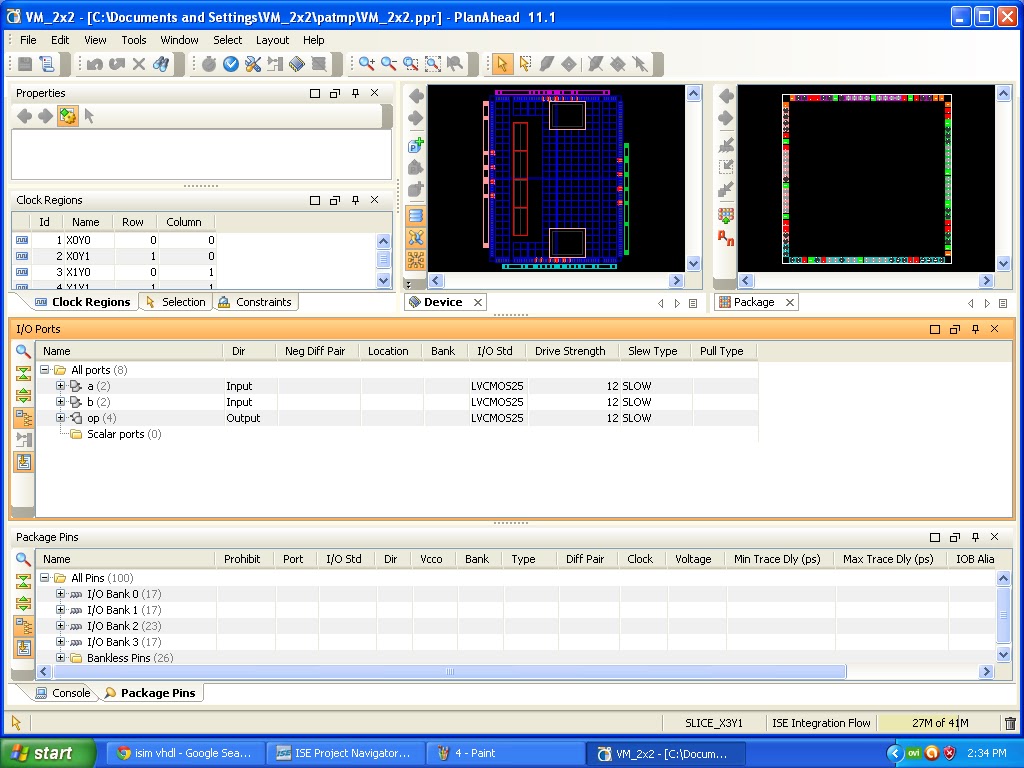Click the blue checkmark icon
The image size is (1024, 768).
[x=231, y=63]
